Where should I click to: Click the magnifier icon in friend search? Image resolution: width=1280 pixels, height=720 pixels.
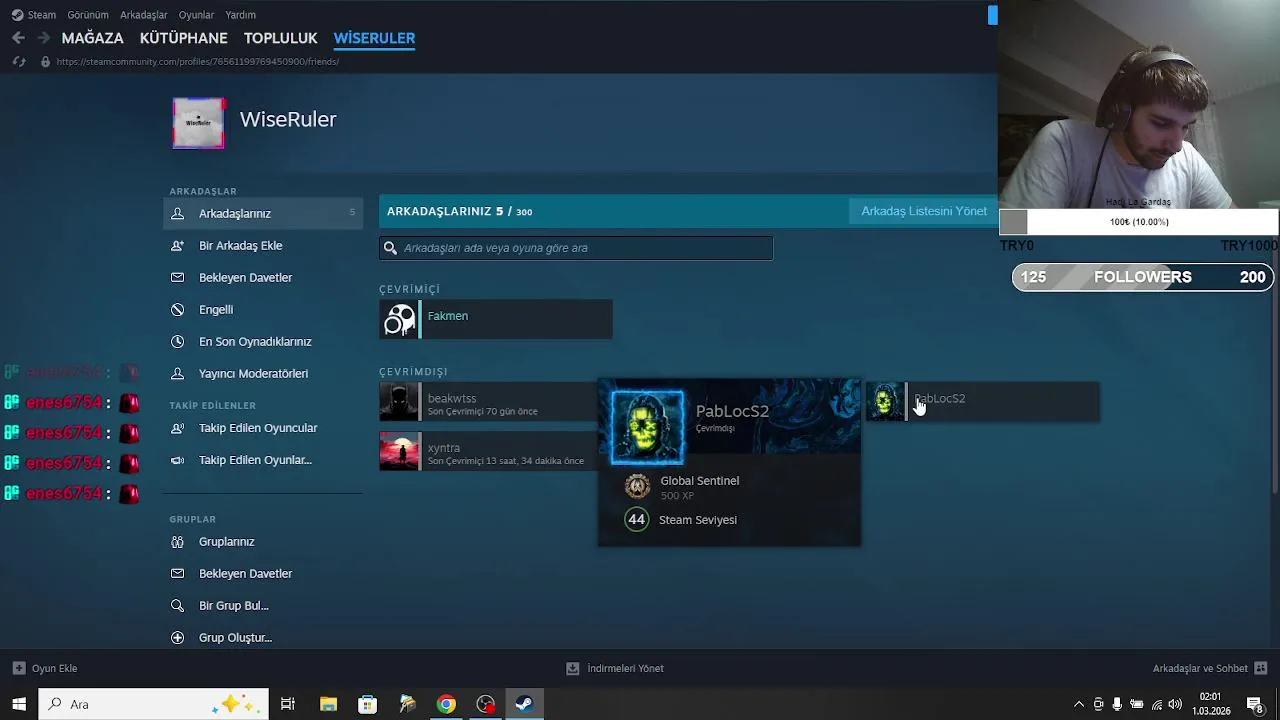[x=391, y=248]
